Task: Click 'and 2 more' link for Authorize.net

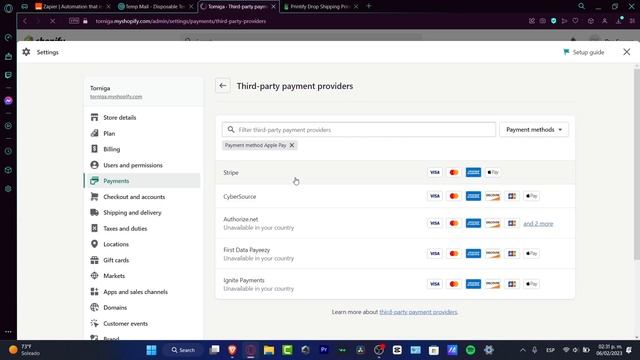Action: coord(538,224)
